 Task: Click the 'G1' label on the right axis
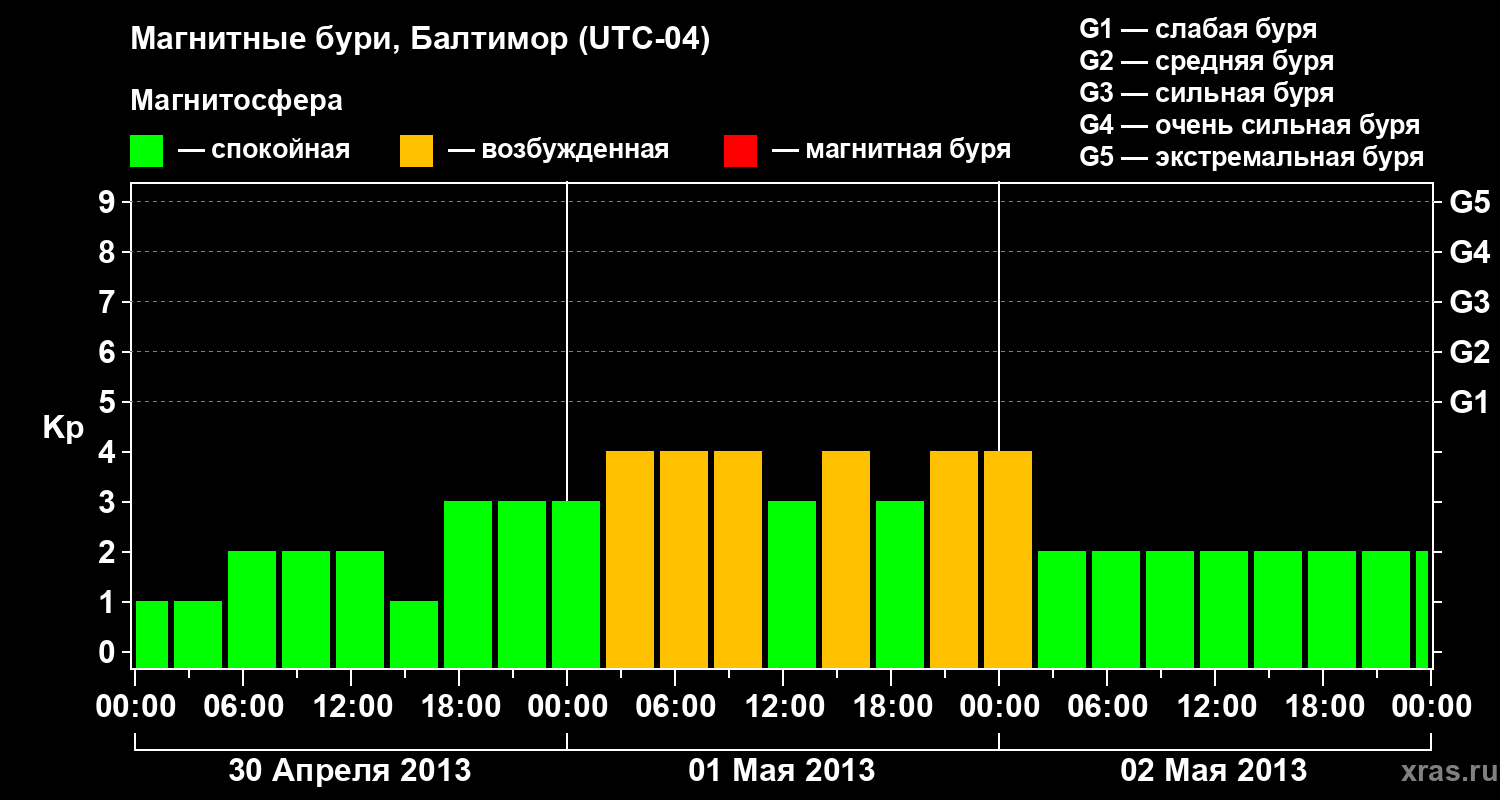click(1469, 402)
